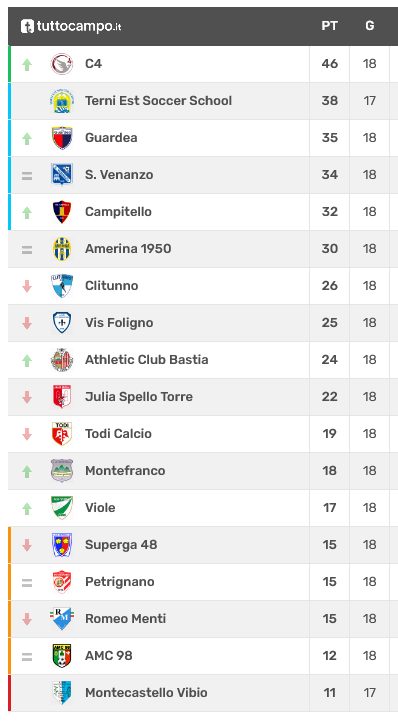
Task: Select the Guardea team badge
Action: (62, 138)
